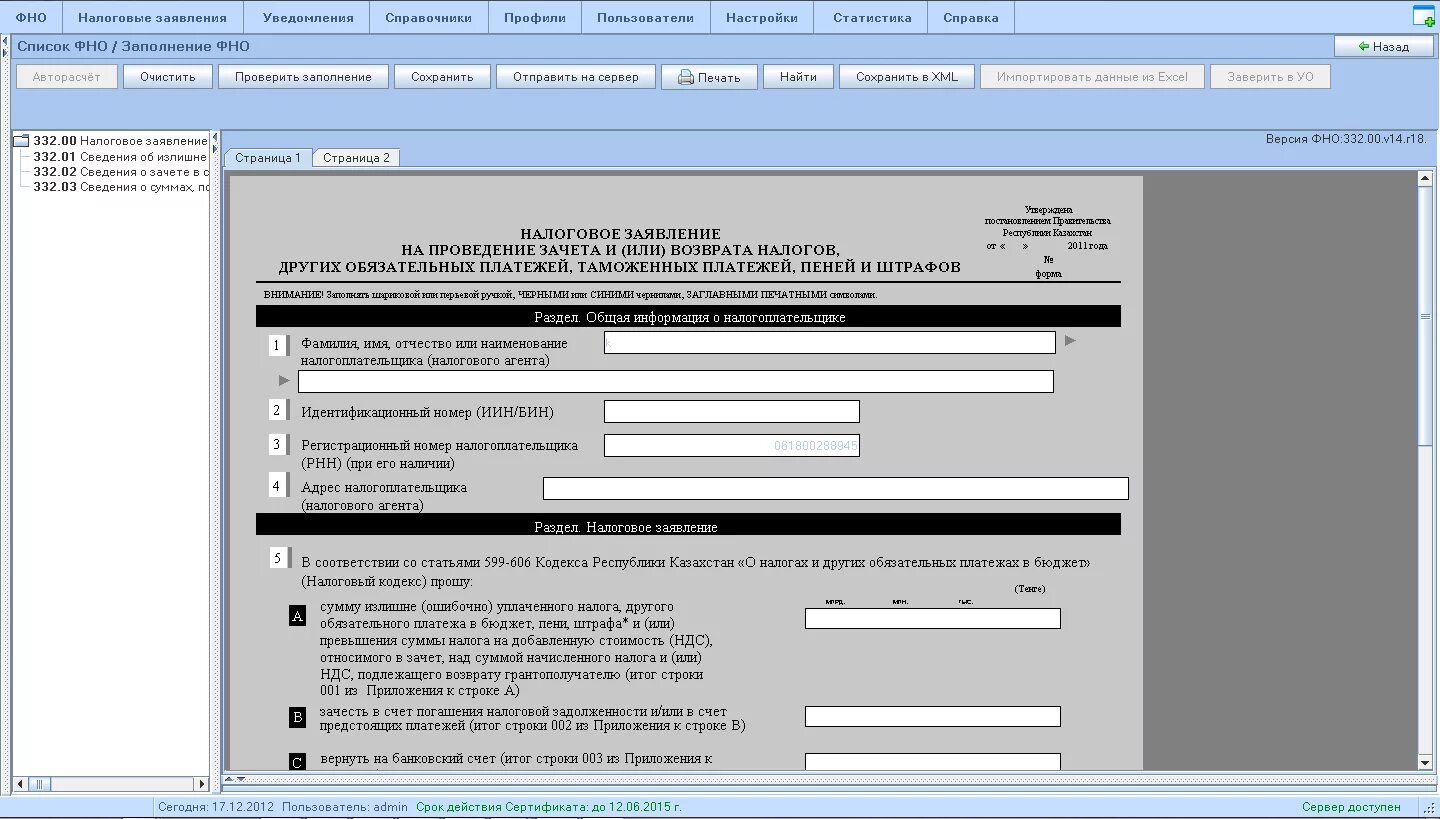This screenshot has width=1440, height=819.
Task: Click Сохранить в XML button
Action: point(907,77)
